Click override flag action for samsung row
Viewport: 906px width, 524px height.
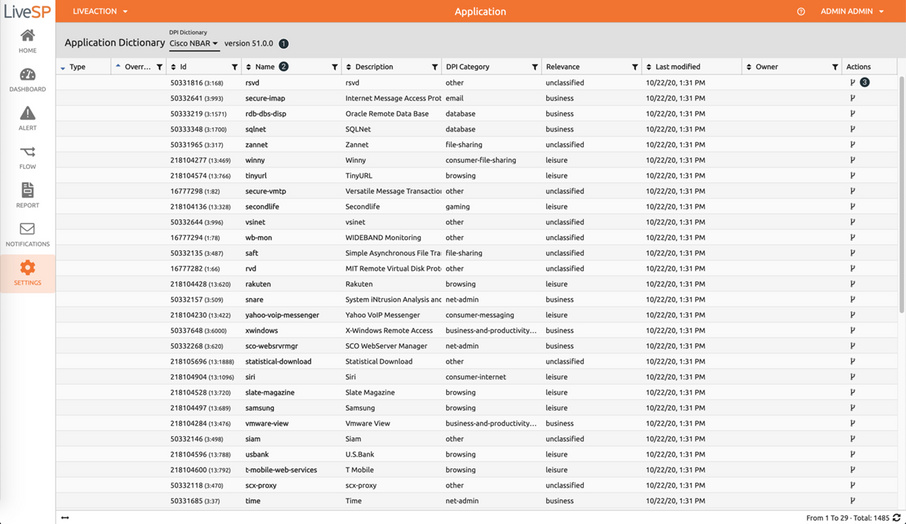[852, 408]
